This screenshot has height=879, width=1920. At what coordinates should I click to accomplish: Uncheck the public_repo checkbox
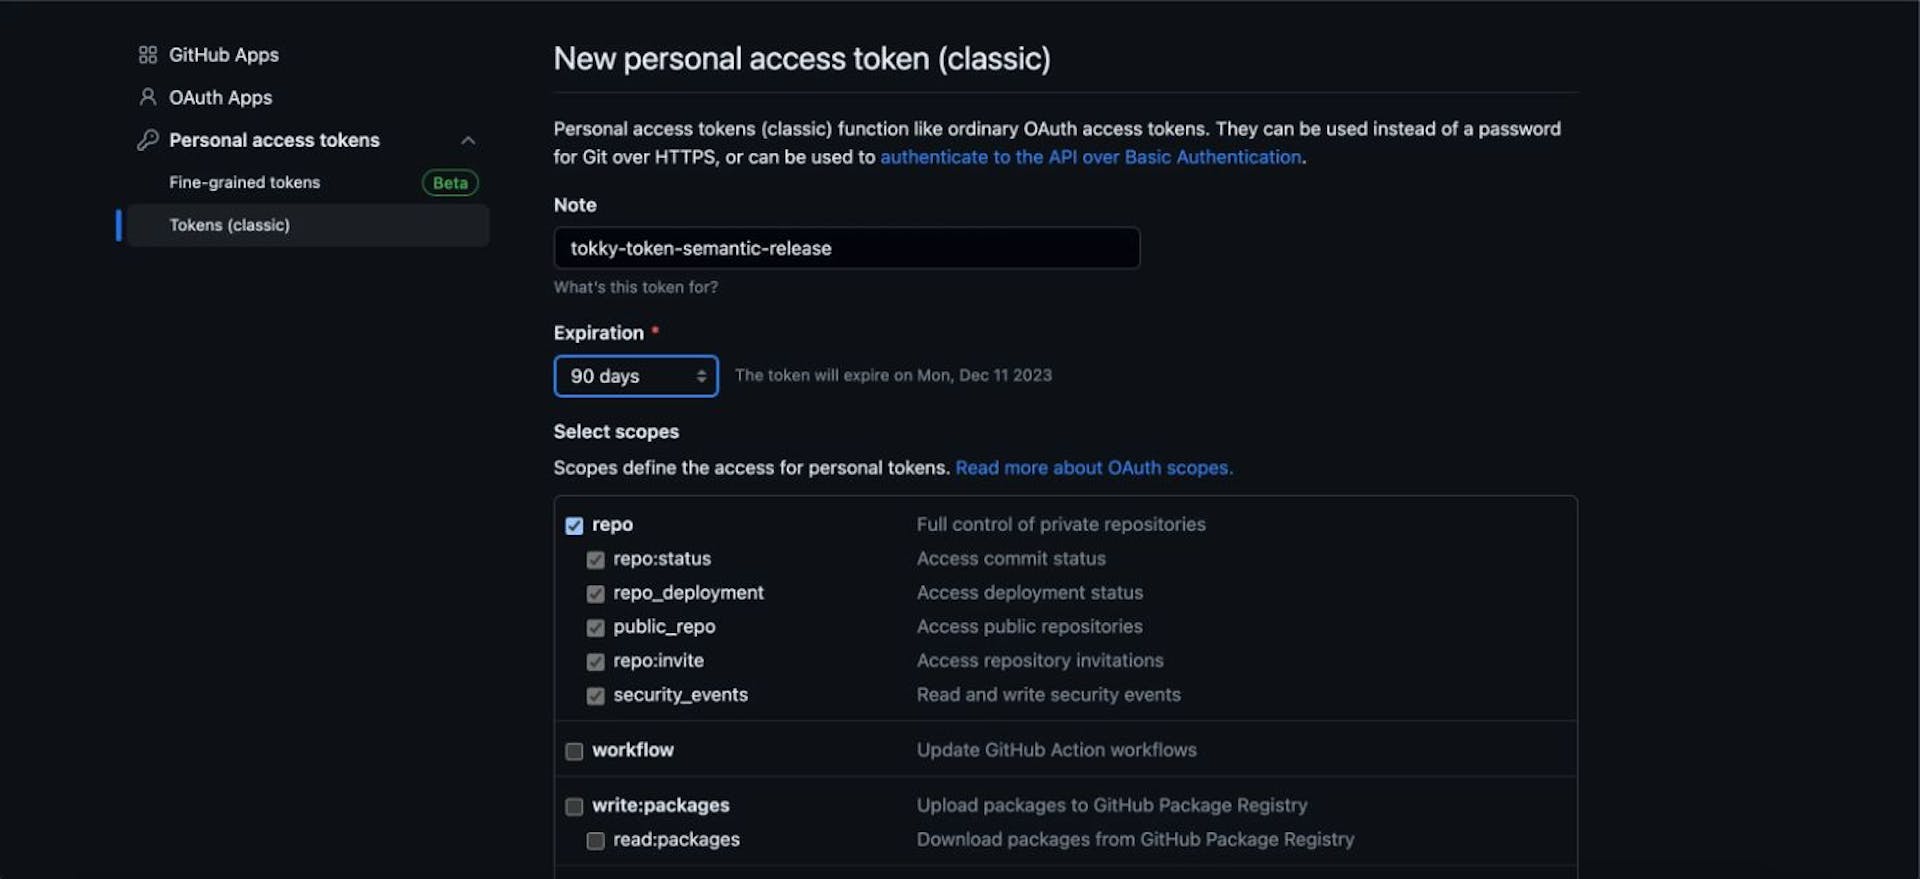click(596, 627)
